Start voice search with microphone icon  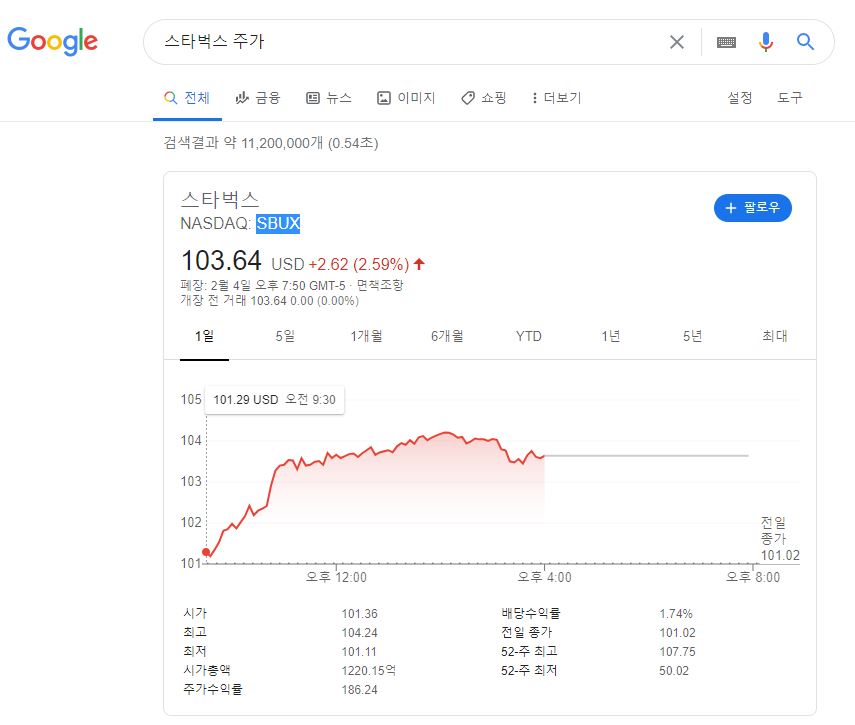pos(766,42)
